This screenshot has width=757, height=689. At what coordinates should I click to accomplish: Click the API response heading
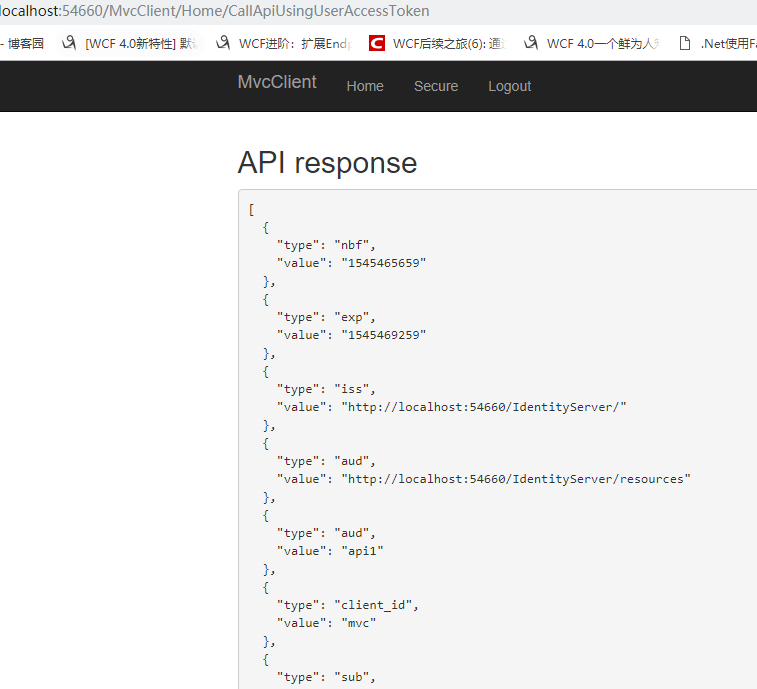[327, 163]
